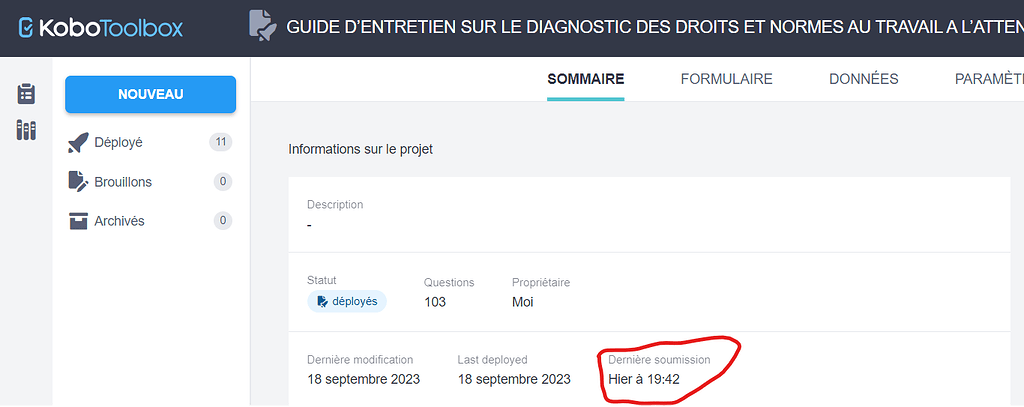Expand the Déployé projects list
1024x407 pixels.
coord(118,143)
